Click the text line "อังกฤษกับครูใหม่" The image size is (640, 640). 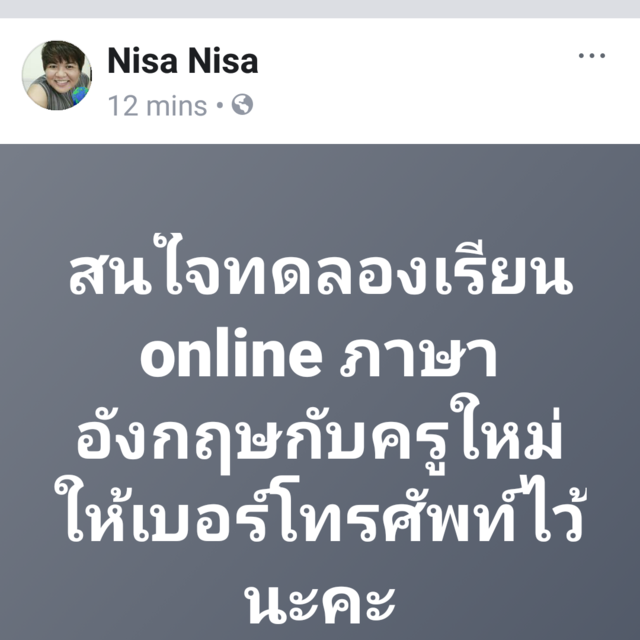tap(320, 436)
